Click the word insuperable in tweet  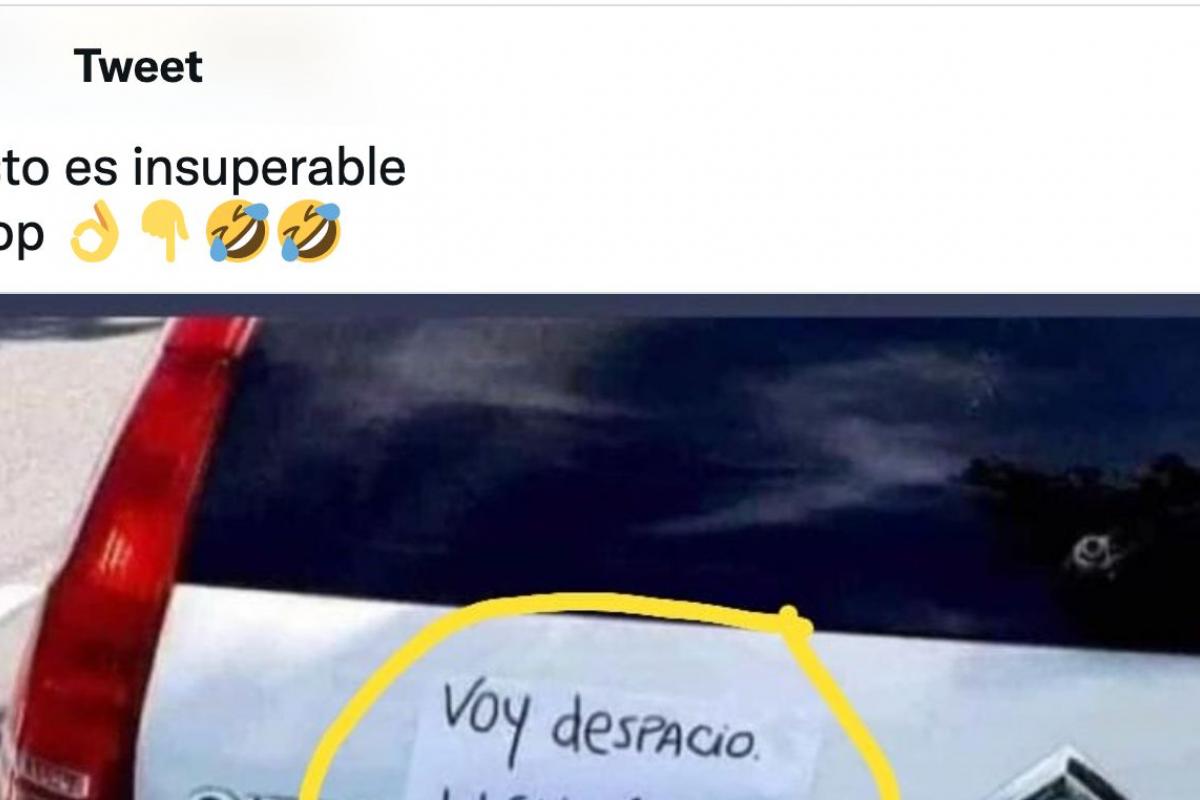tap(270, 168)
